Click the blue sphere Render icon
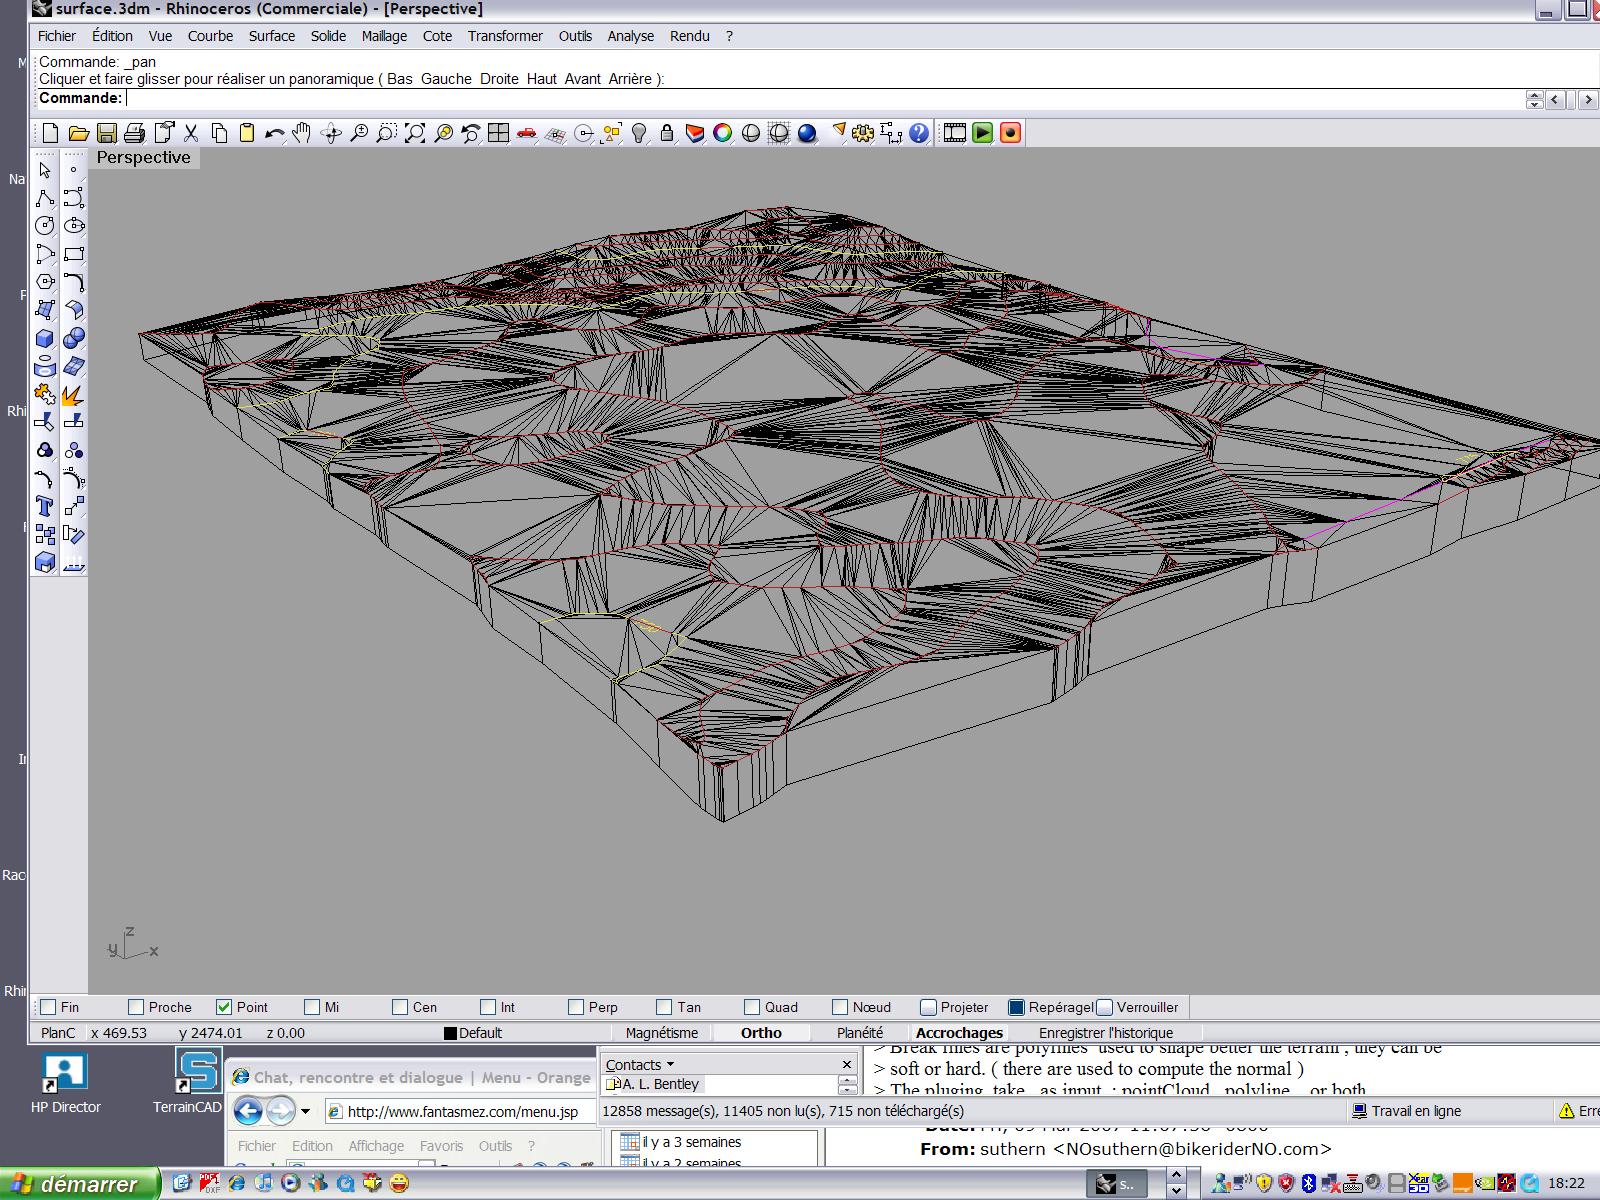 click(807, 133)
